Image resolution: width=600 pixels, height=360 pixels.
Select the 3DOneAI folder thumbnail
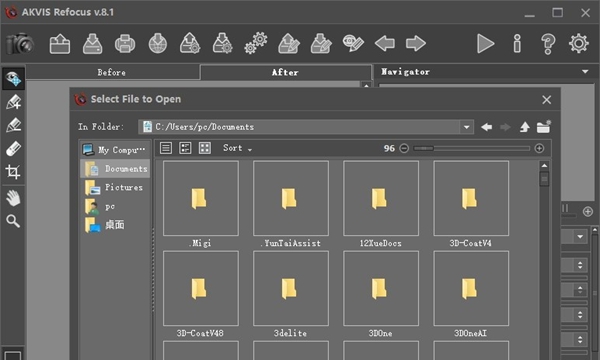471,288
